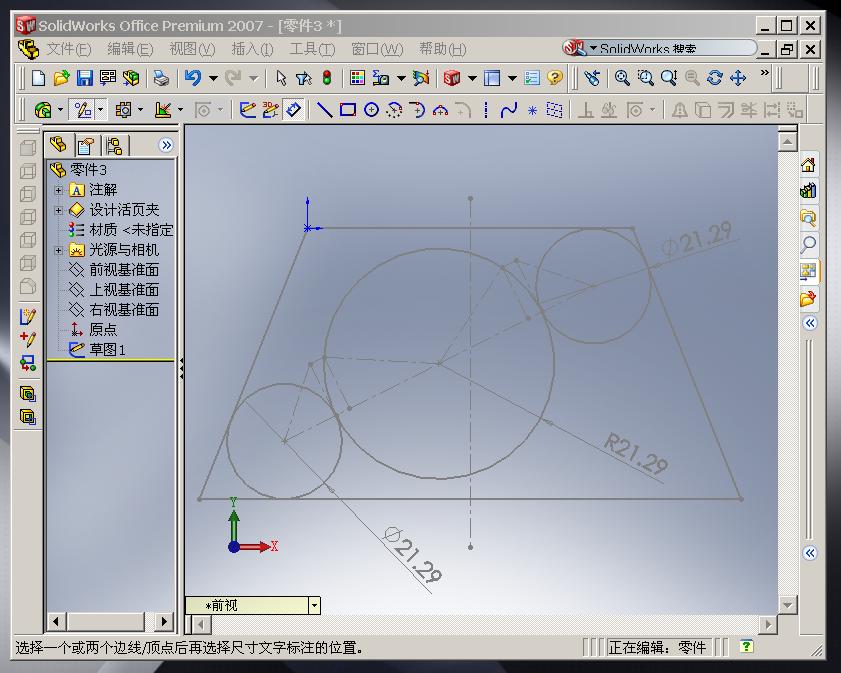Open the color grid options icon

pos(357,78)
